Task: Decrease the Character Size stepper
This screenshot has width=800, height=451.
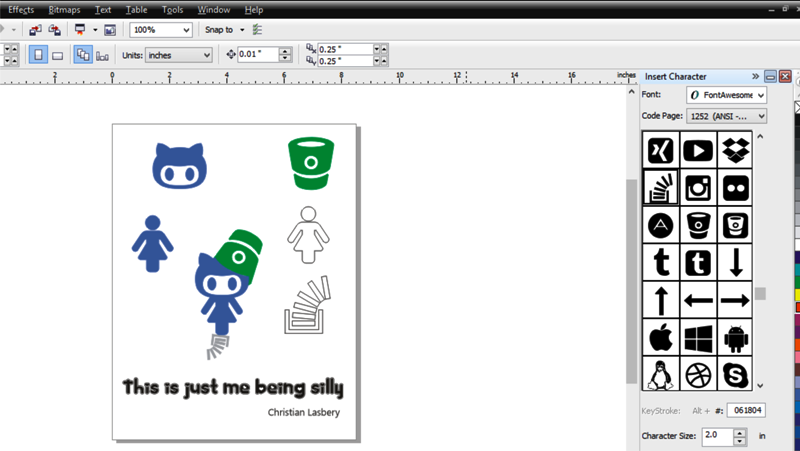Action: coord(740,441)
